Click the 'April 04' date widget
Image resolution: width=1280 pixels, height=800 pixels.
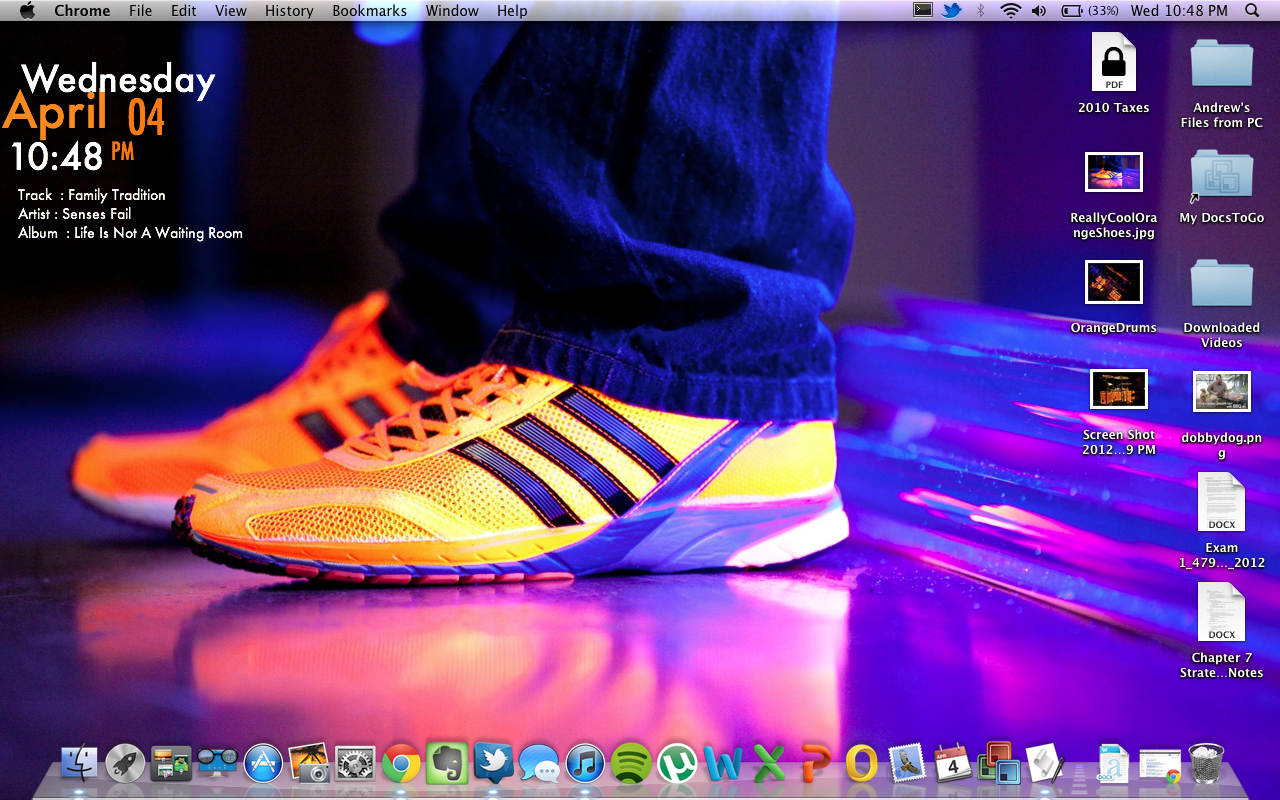coord(85,113)
